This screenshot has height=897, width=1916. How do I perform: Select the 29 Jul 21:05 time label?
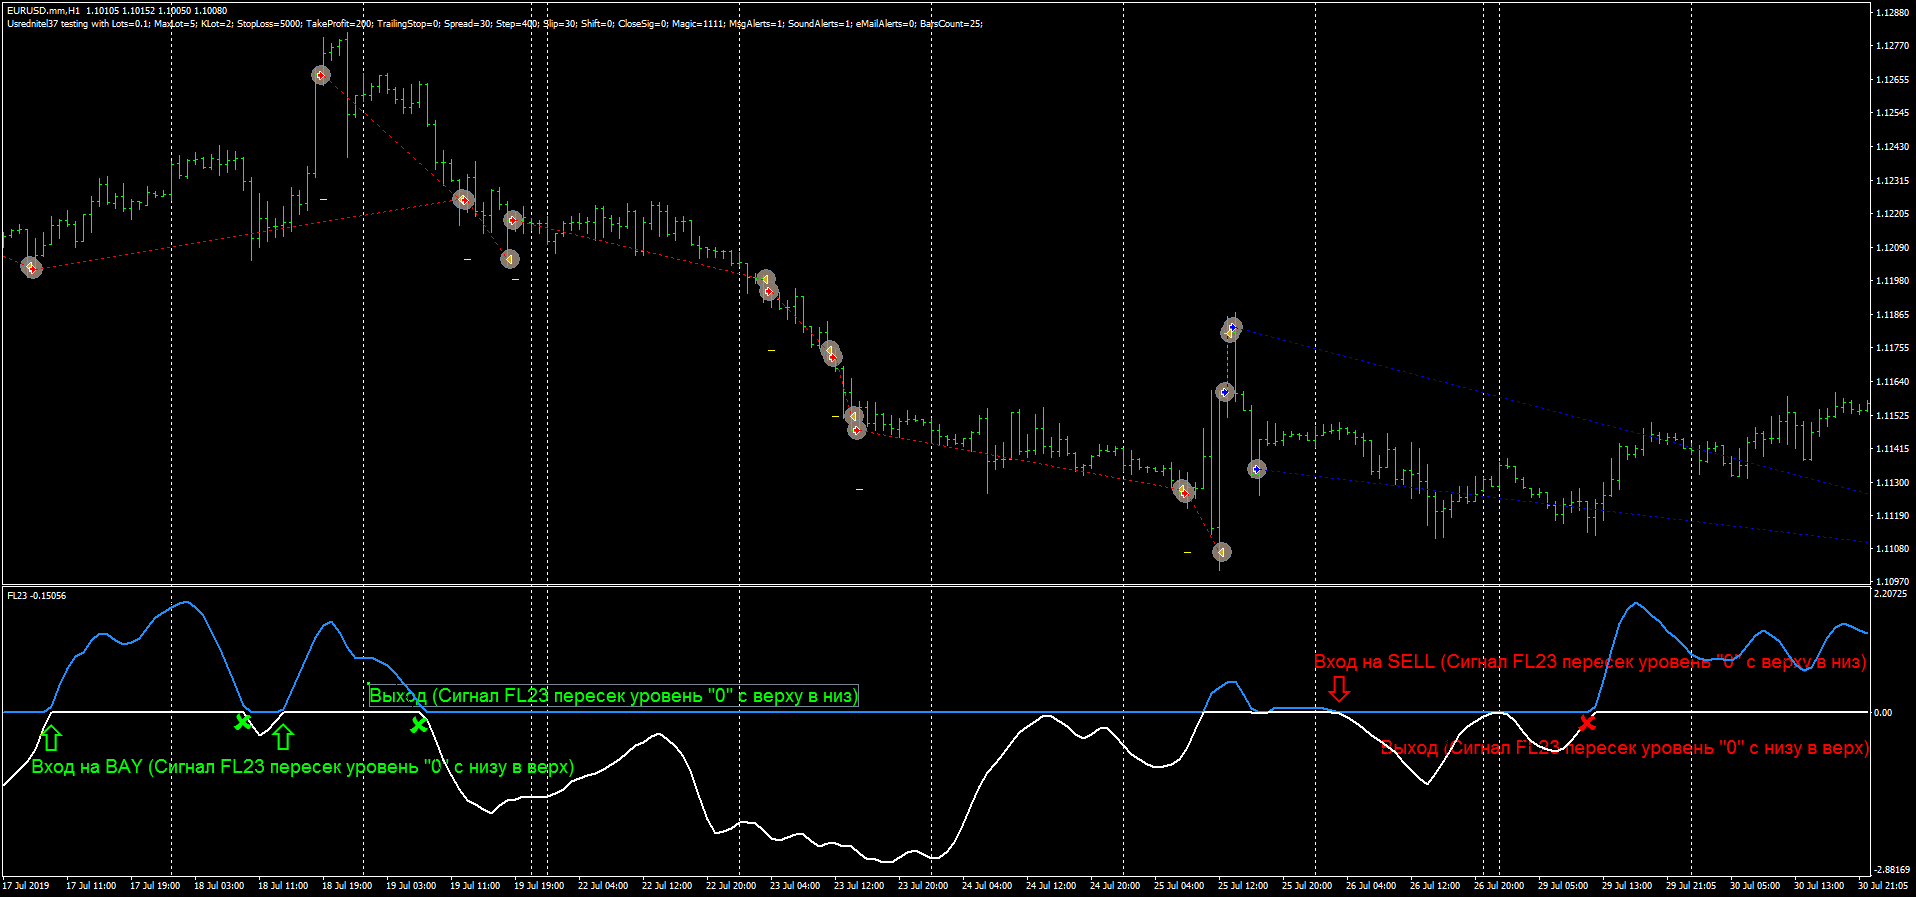[1691, 886]
